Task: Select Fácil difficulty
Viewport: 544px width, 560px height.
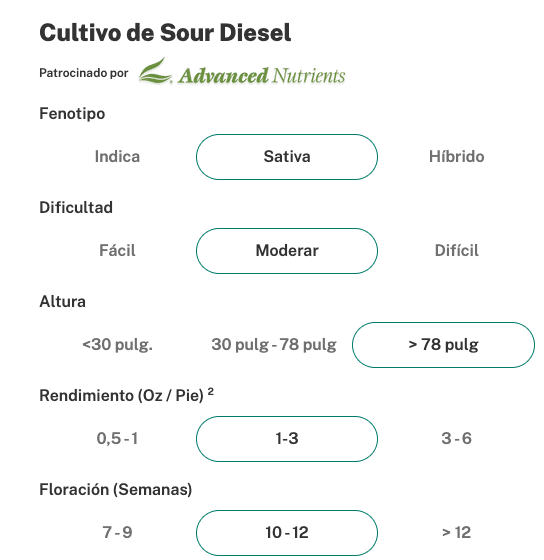Action: point(117,251)
